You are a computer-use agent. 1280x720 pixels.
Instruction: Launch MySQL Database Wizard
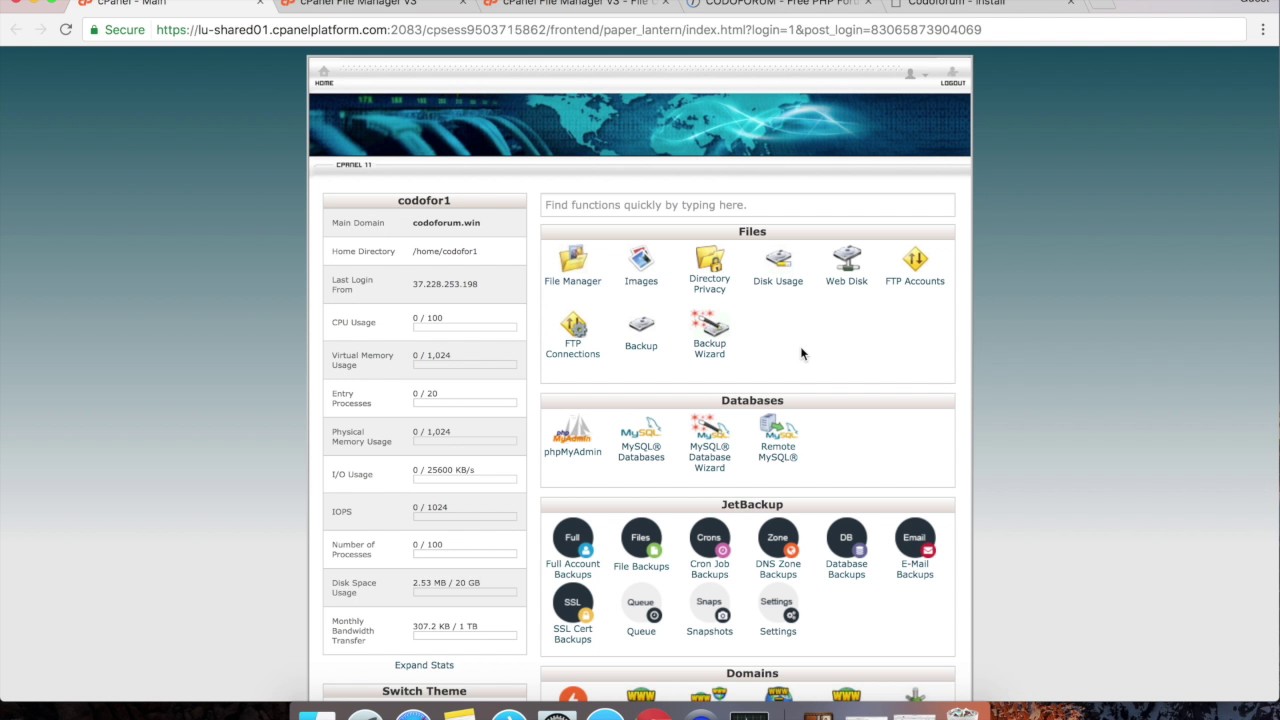pyautogui.click(x=709, y=444)
